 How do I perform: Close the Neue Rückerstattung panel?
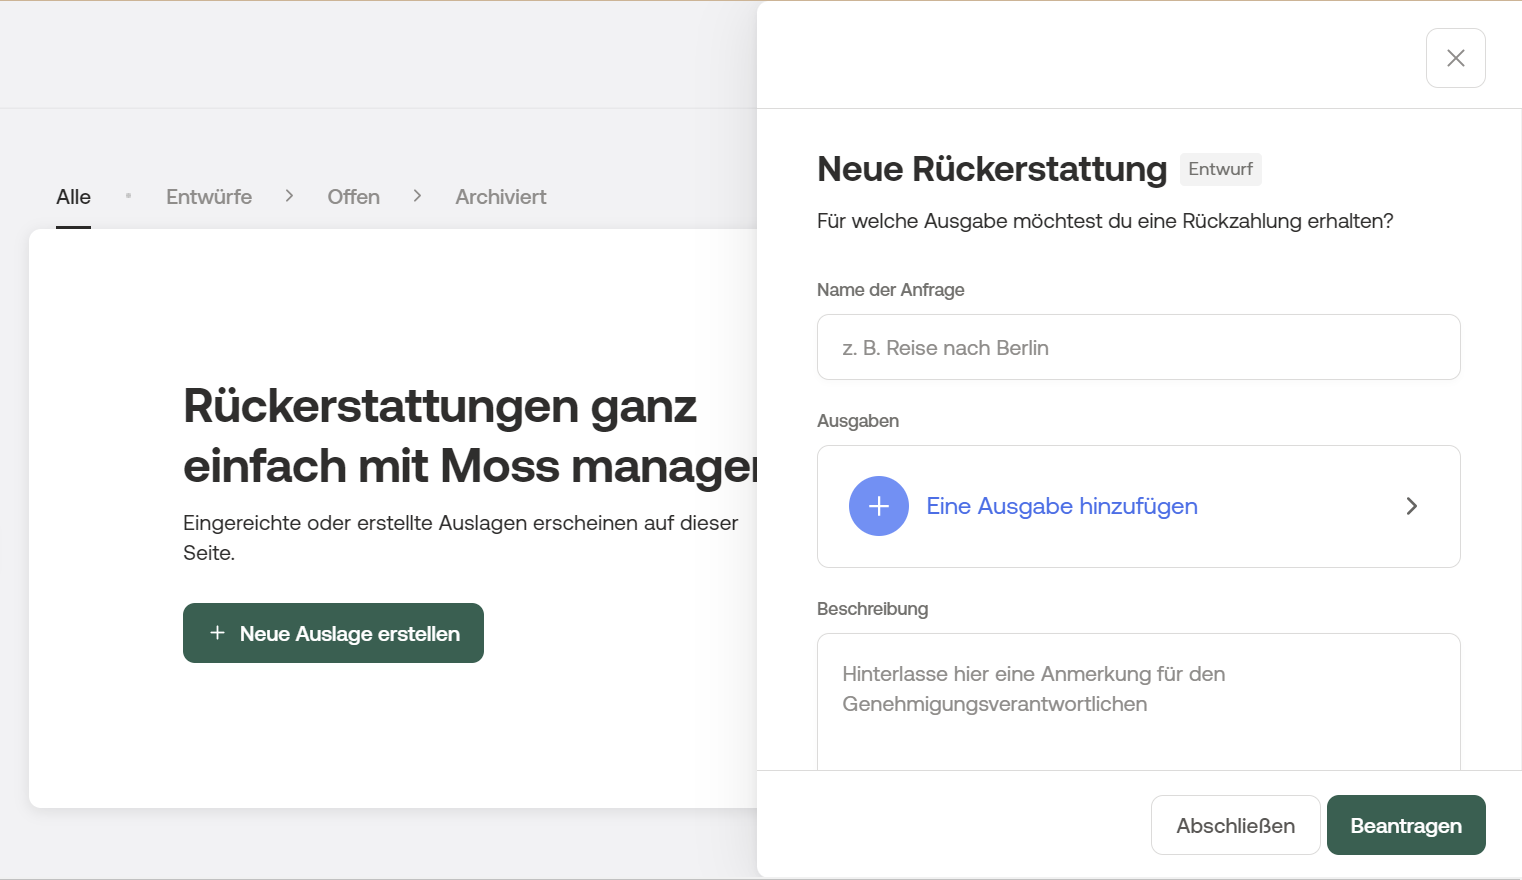[x=1455, y=58]
